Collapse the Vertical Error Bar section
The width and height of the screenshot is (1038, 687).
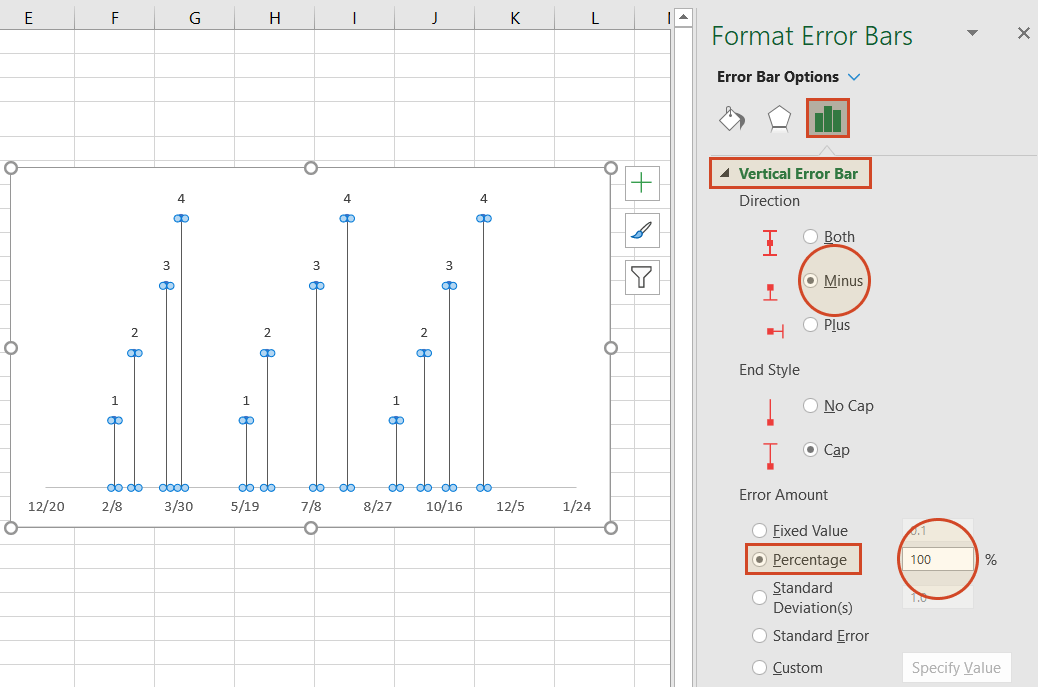coord(725,172)
